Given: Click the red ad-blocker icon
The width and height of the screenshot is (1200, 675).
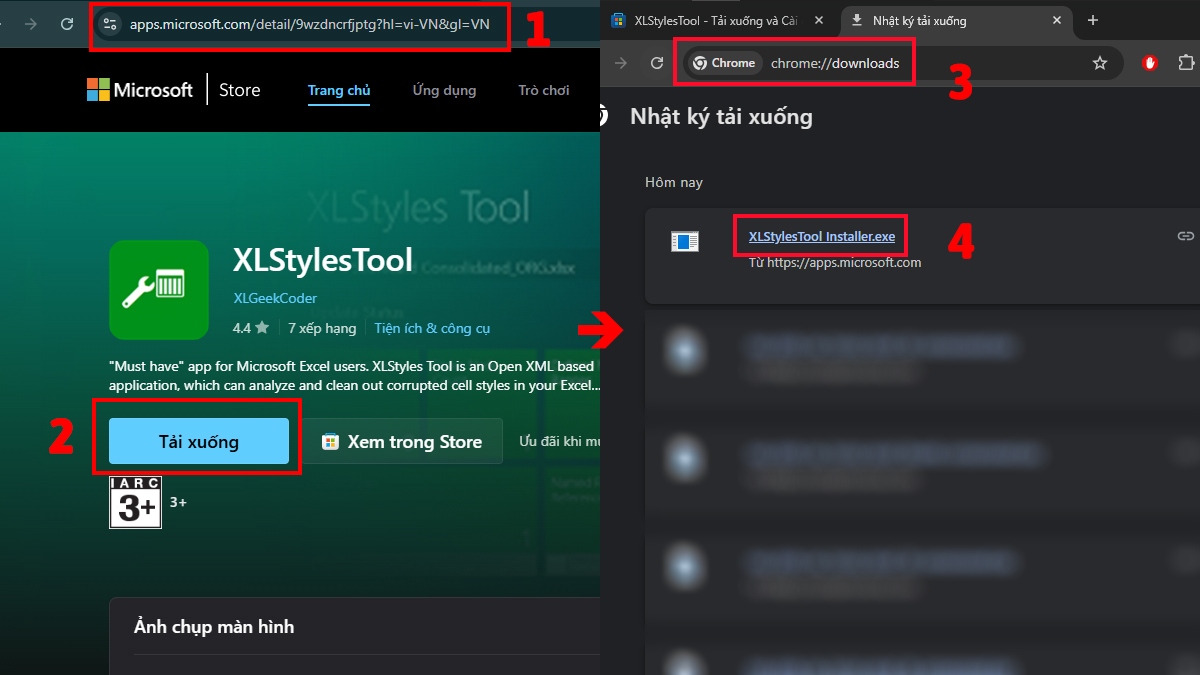Looking at the screenshot, I should click(x=1148, y=62).
